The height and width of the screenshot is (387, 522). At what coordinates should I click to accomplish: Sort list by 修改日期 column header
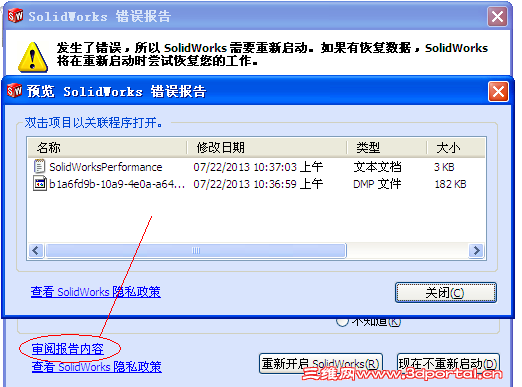coord(267,147)
